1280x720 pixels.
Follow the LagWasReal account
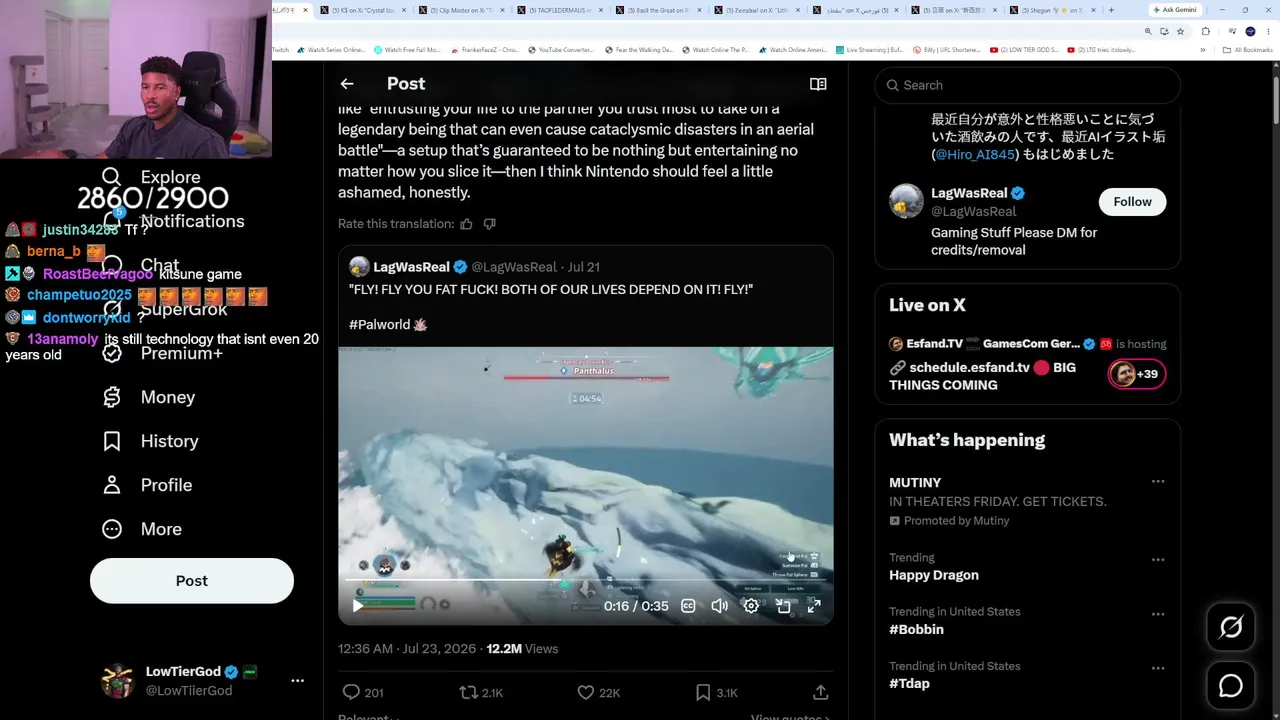click(x=1133, y=202)
